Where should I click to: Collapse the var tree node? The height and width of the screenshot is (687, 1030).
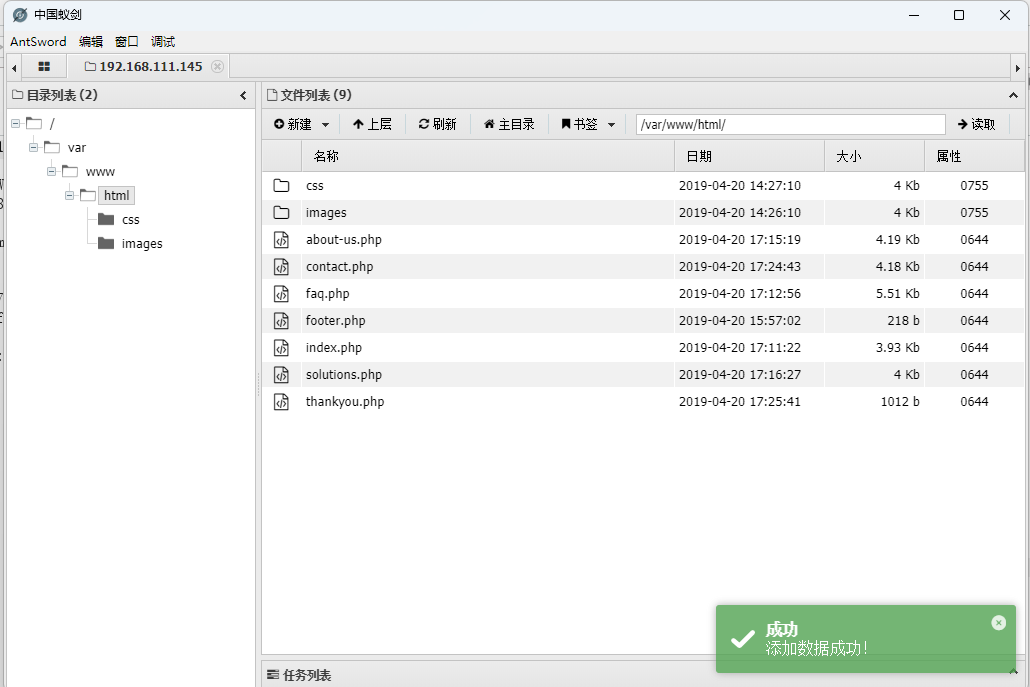coord(34,147)
